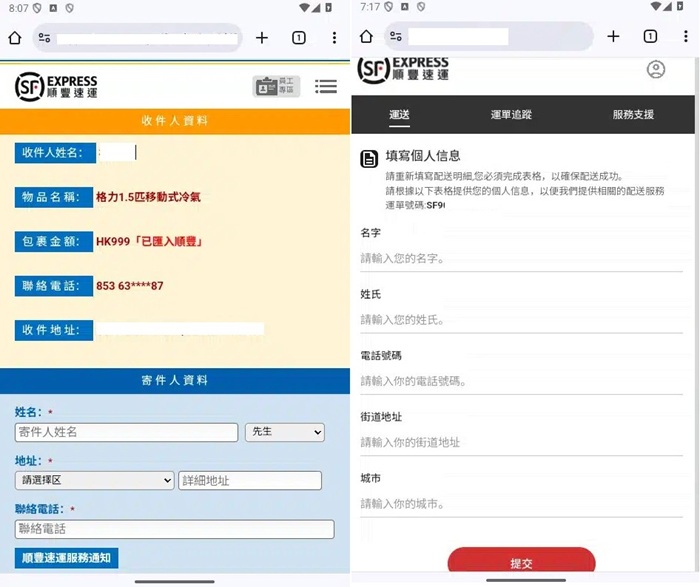Click SF Express logo on left page
700x587 pixels.
coord(56,87)
